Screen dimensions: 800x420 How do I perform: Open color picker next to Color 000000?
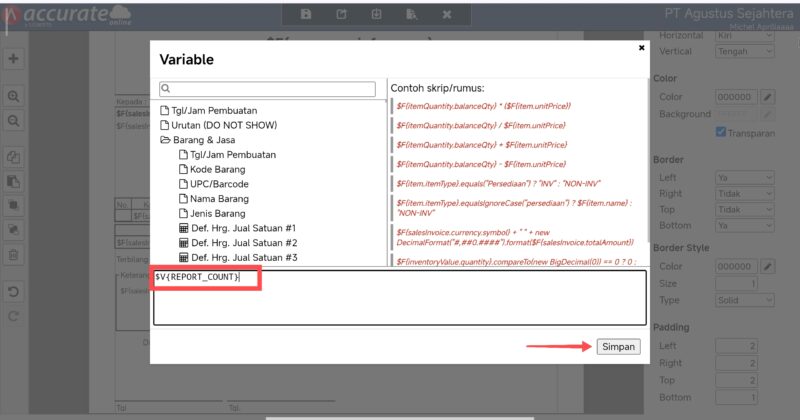point(768,97)
